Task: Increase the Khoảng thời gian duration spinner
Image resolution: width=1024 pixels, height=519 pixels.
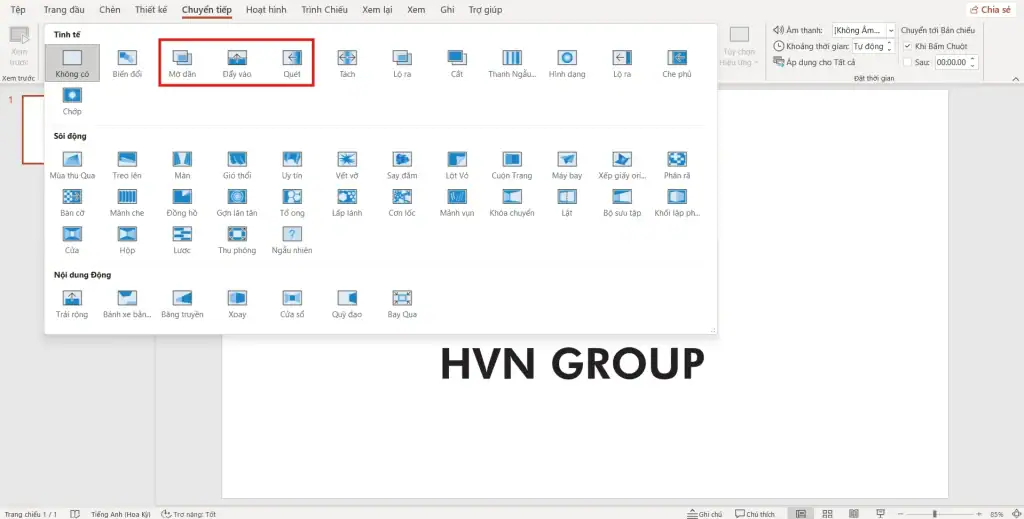Action: (x=891, y=43)
